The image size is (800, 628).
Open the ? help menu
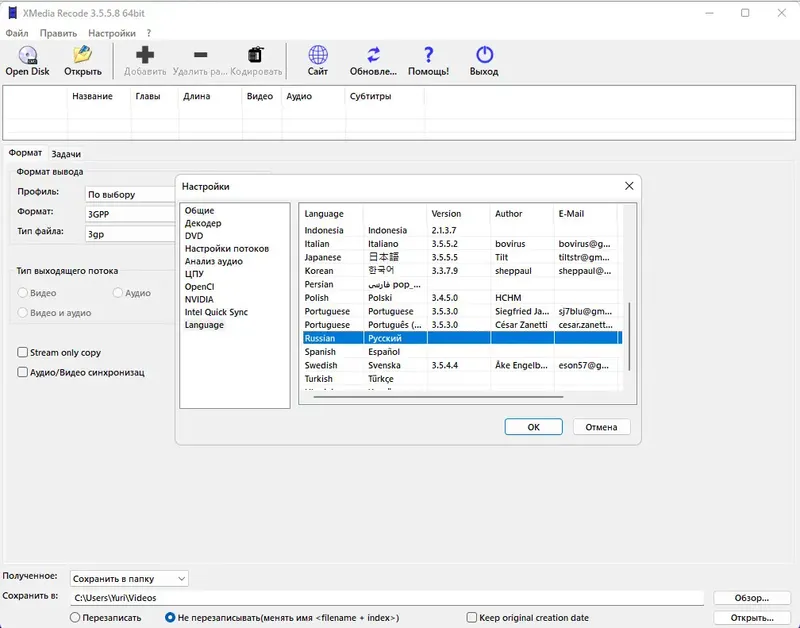click(149, 33)
